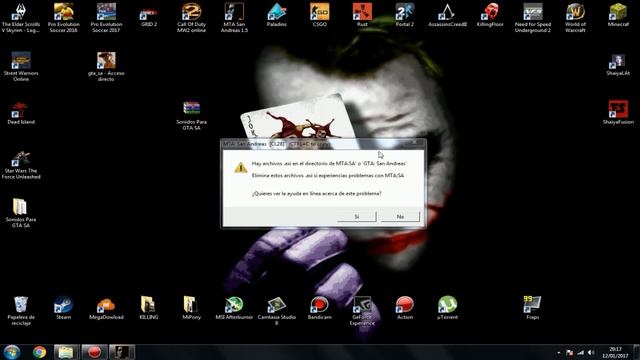Select the Sonidos Para GTA SA folder
This screenshot has height=360, width=640.
[21, 213]
